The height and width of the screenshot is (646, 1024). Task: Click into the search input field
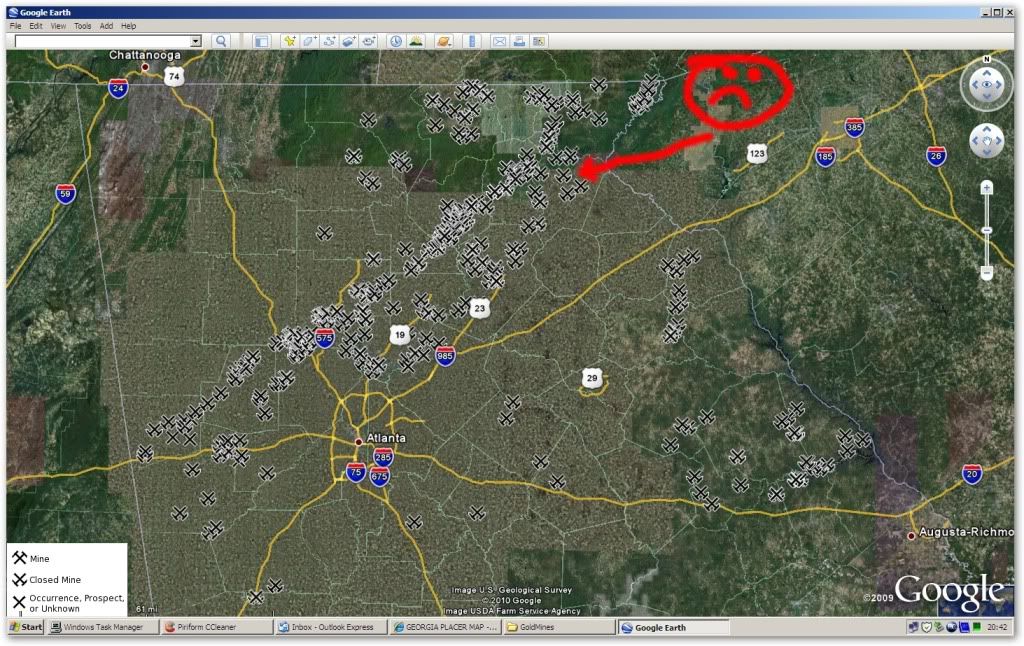(x=103, y=41)
